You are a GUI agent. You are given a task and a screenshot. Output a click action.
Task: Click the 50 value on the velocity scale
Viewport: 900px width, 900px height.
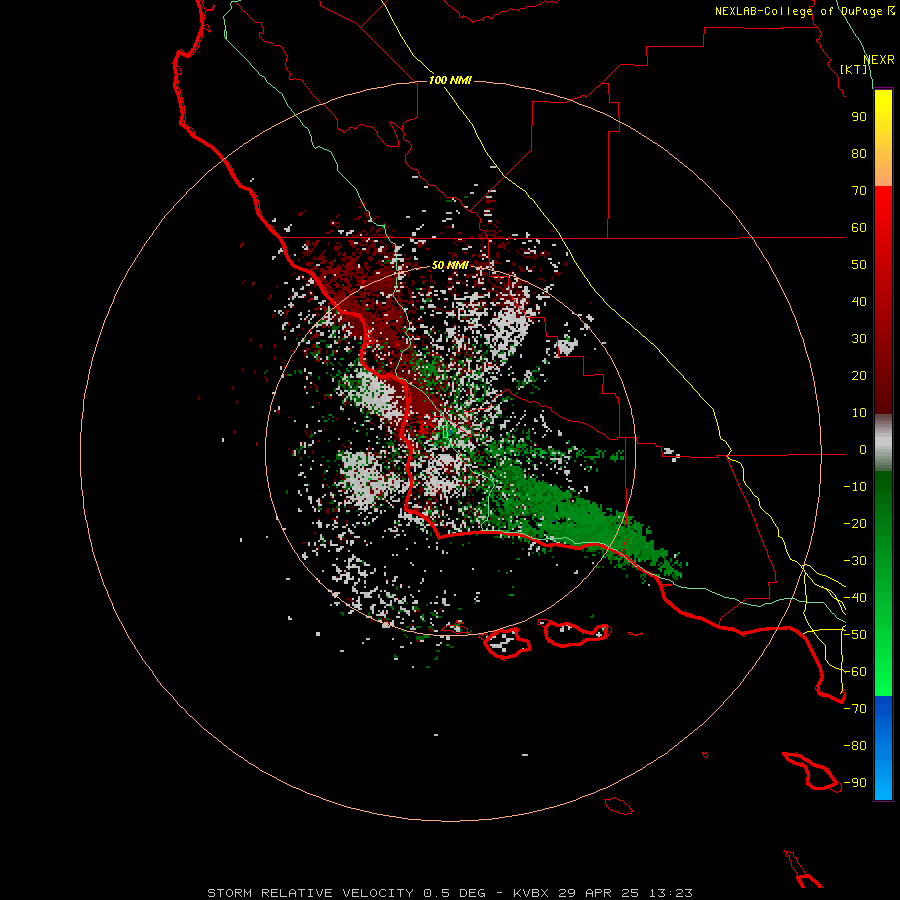[859, 265]
